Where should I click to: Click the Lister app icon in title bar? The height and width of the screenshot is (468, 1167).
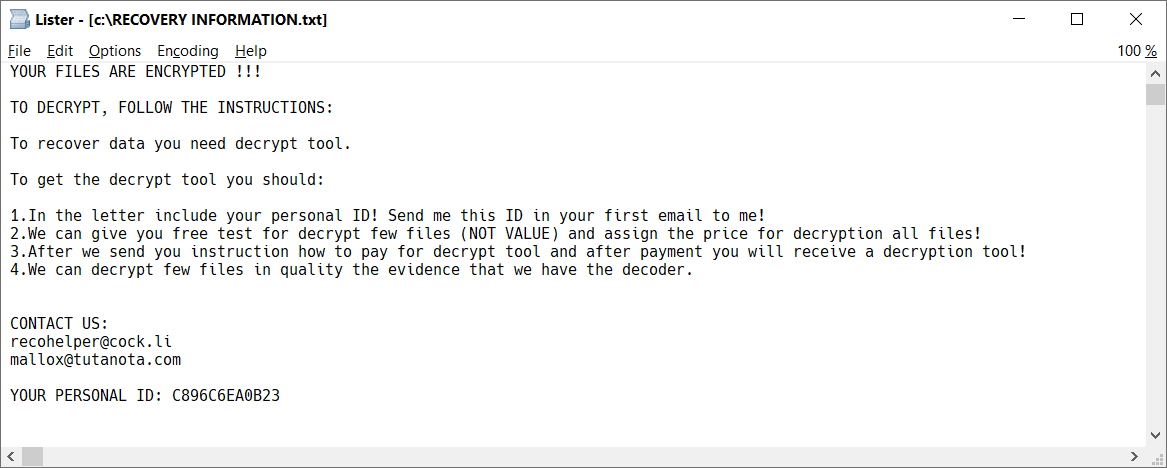[x=19, y=19]
